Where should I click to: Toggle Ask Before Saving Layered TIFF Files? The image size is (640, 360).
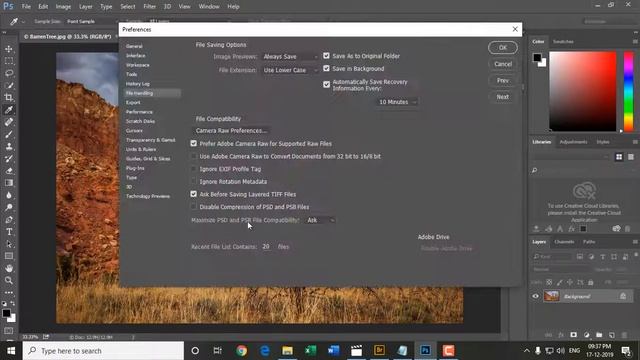coord(193,194)
